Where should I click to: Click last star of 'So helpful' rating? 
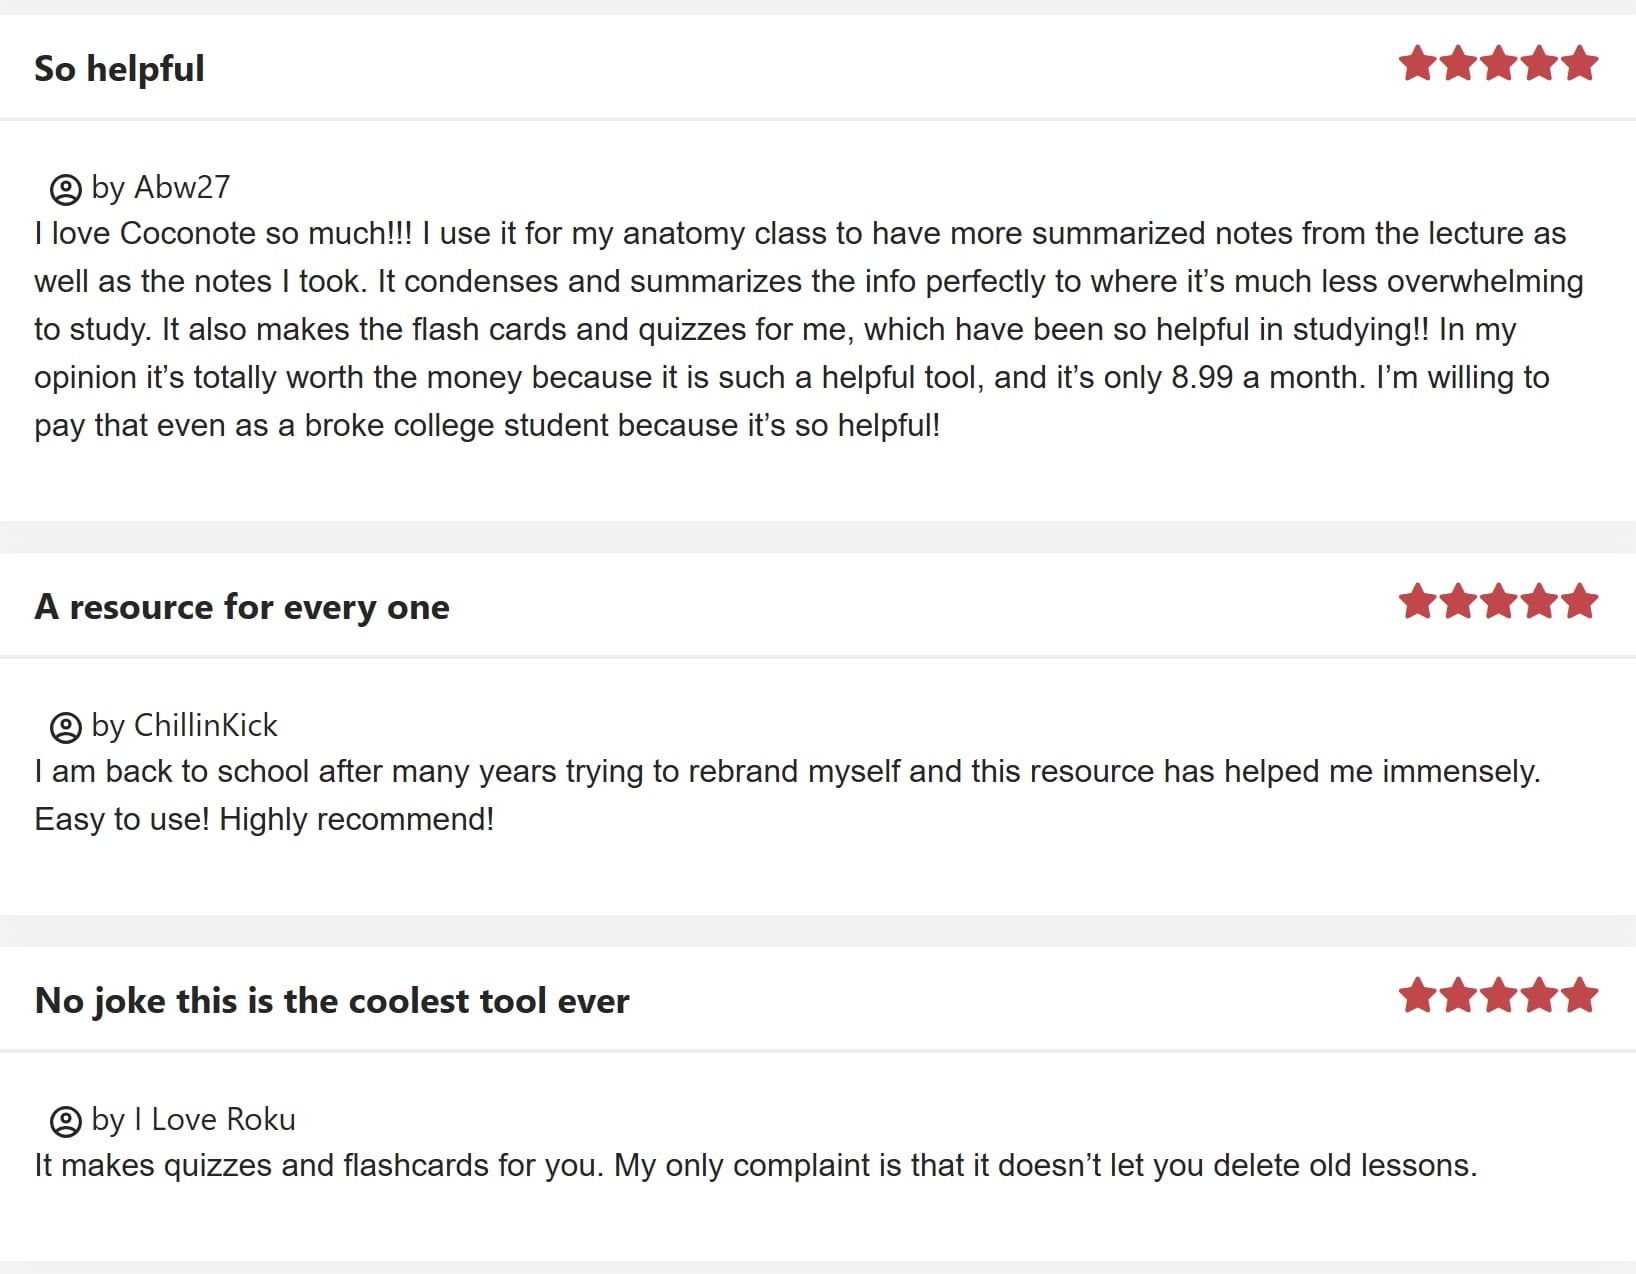tap(1579, 63)
